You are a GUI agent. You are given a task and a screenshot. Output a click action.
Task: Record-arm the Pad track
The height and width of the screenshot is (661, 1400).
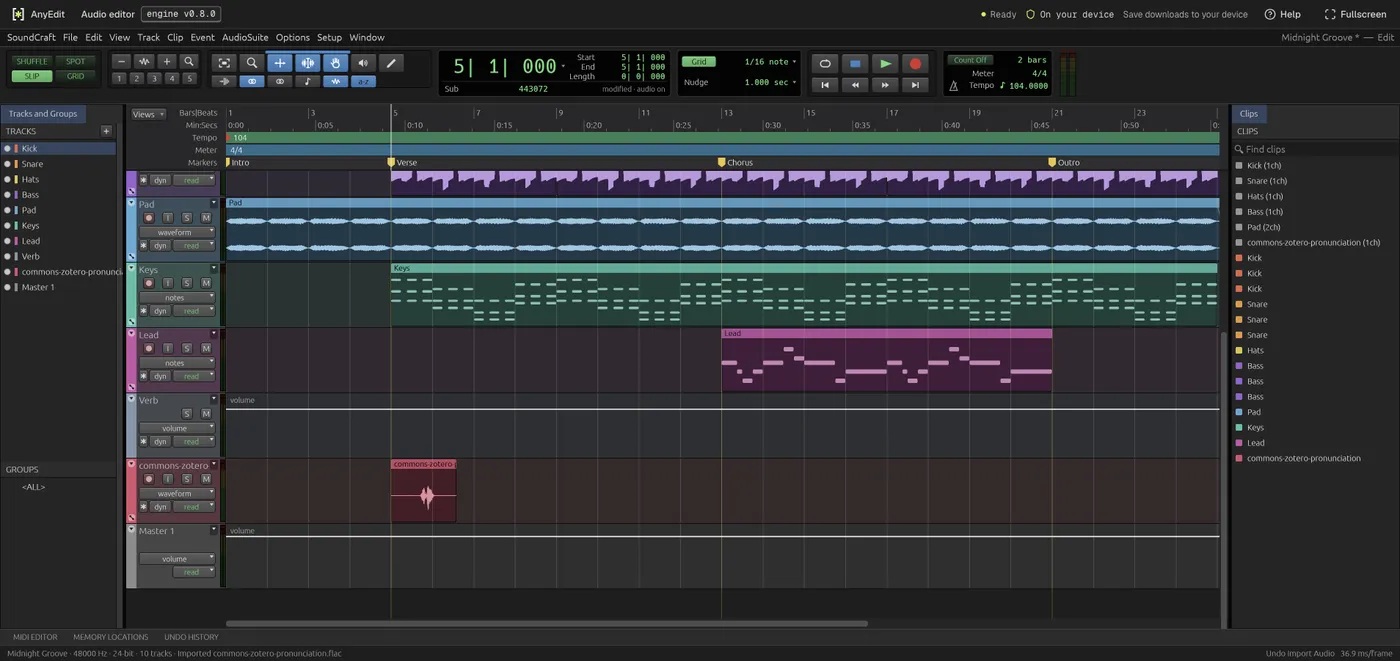[149, 218]
